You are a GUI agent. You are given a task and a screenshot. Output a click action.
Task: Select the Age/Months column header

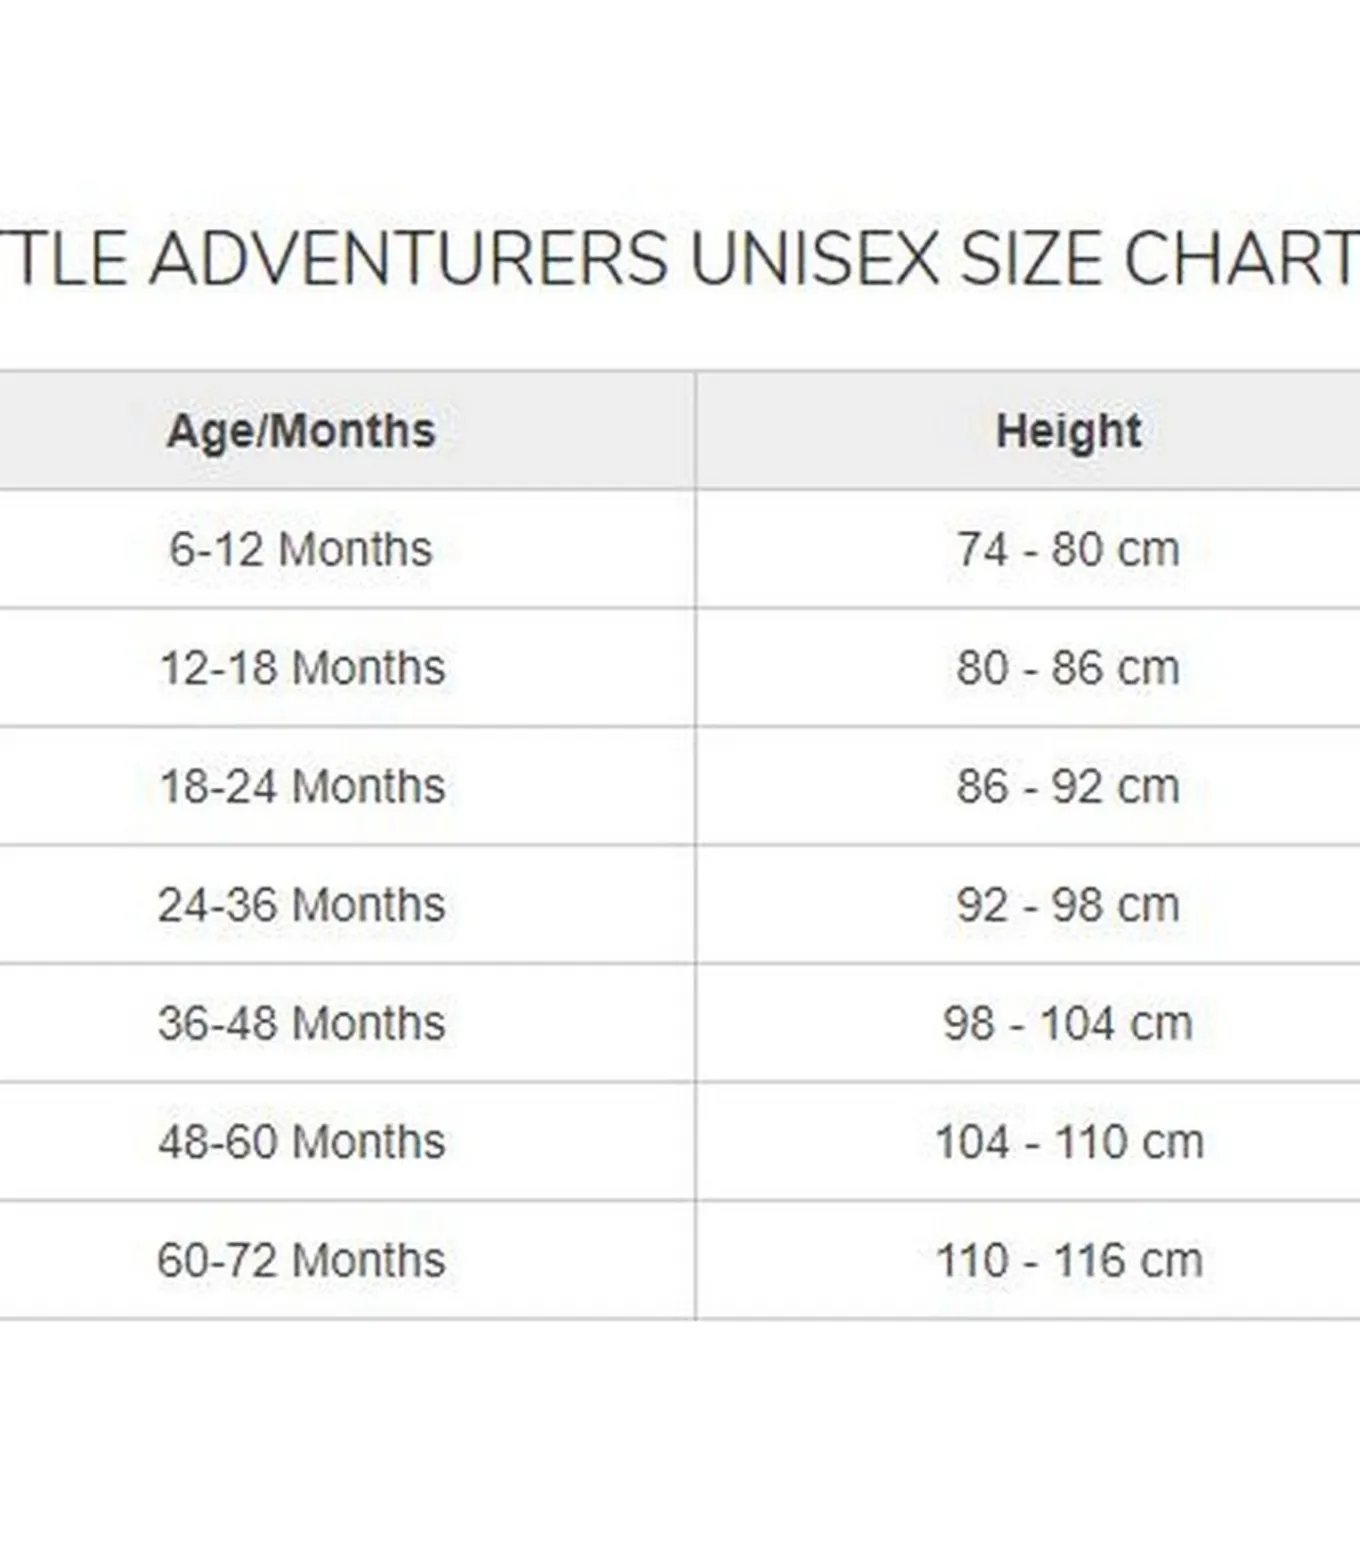pos(301,431)
